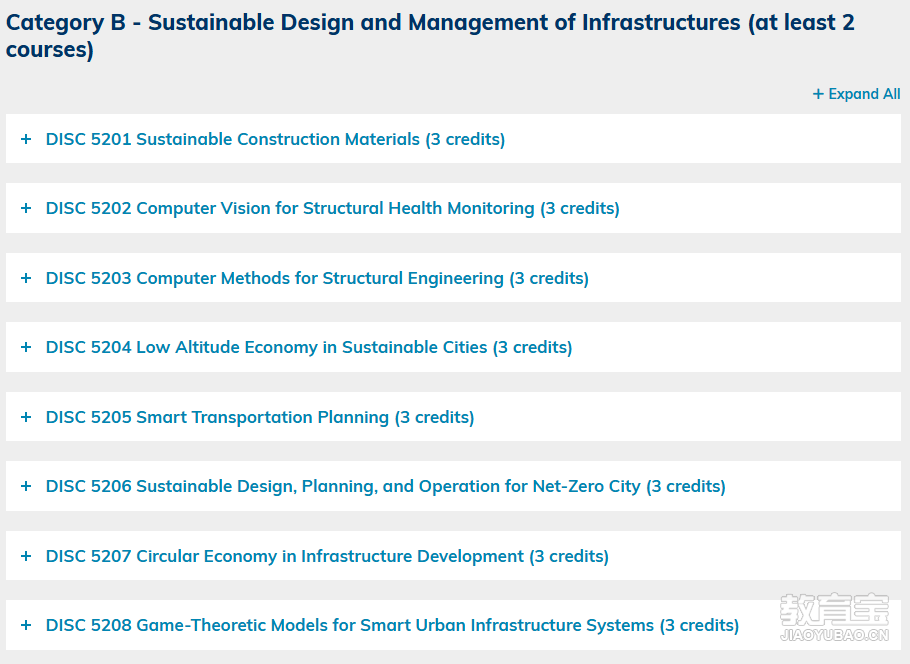This screenshot has height=664, width=910.
Task: Click the plus icon beside DISC 5201
Action: pos(26,139)
